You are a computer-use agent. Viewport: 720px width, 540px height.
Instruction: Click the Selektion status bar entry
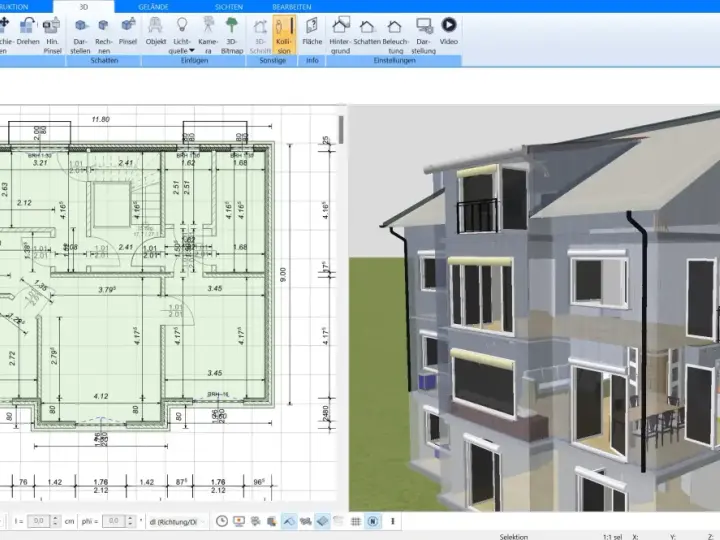coord(514,536)
